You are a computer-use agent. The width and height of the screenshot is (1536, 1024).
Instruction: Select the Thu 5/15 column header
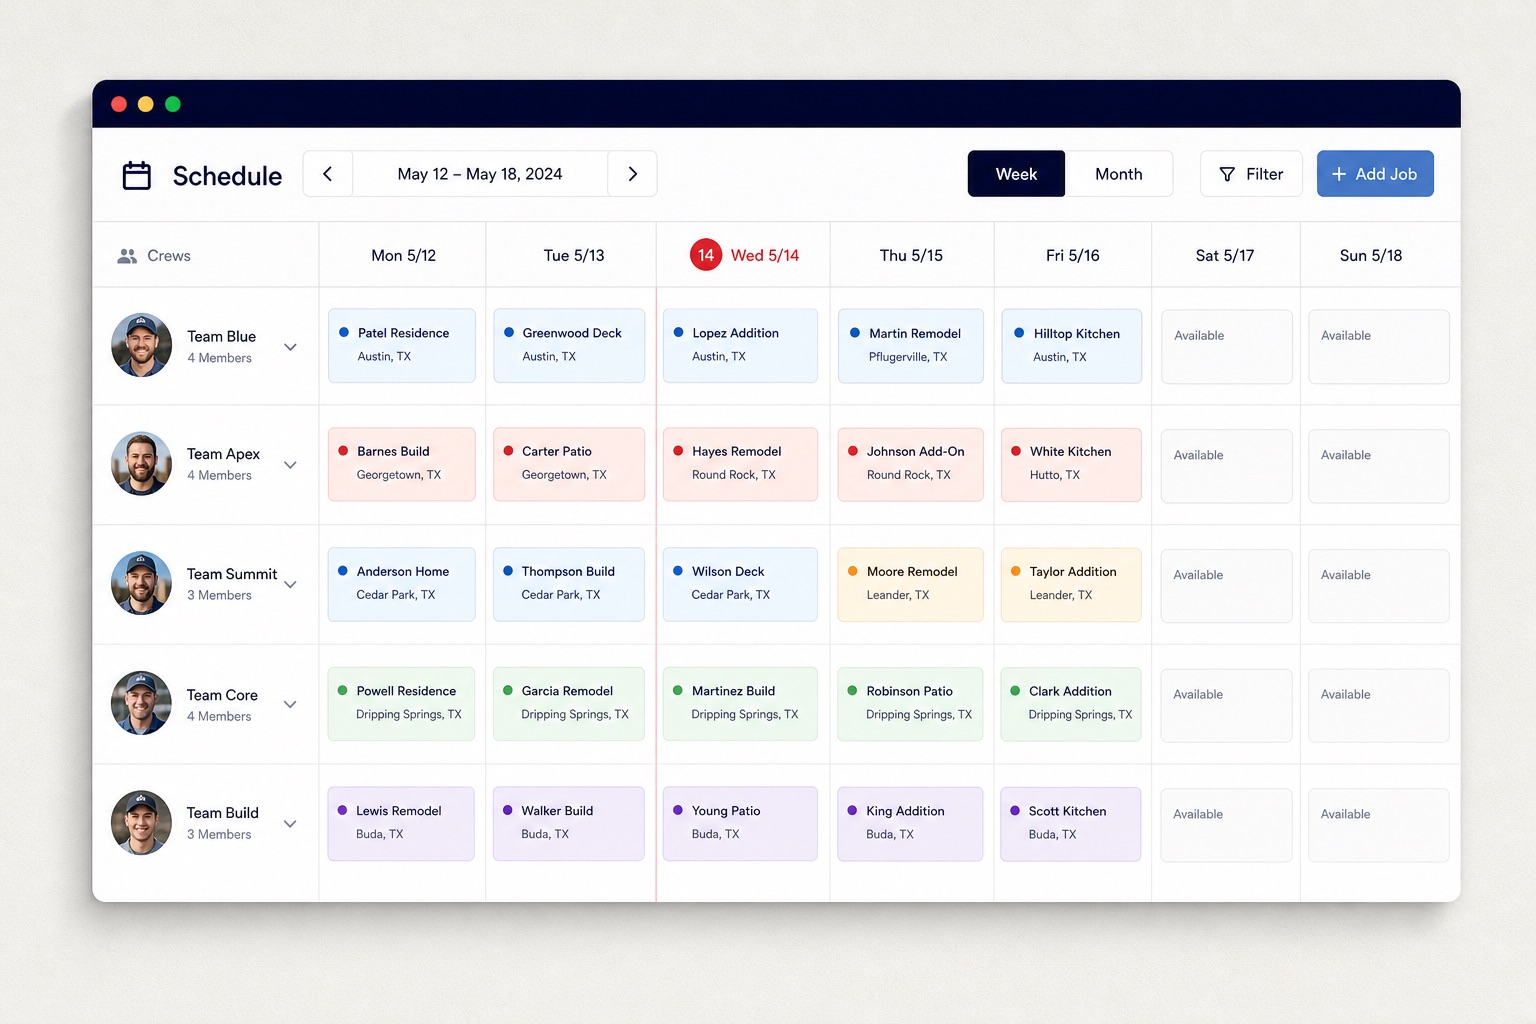[x=911, y=256]
